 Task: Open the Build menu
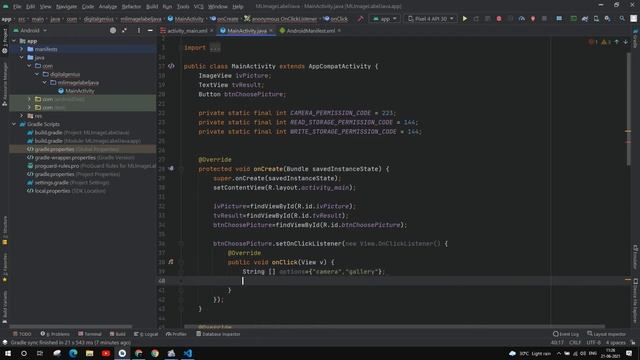[x=152, y=7]
